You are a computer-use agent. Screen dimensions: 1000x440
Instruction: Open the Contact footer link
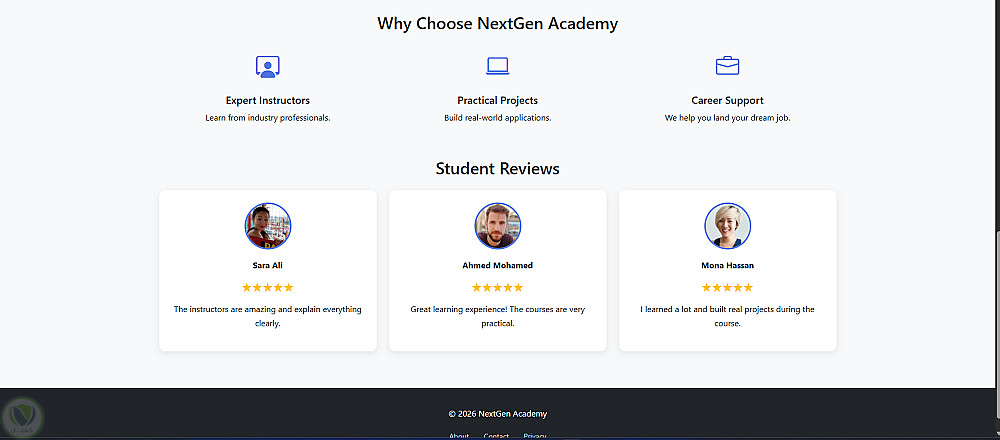tap(496, 436)
